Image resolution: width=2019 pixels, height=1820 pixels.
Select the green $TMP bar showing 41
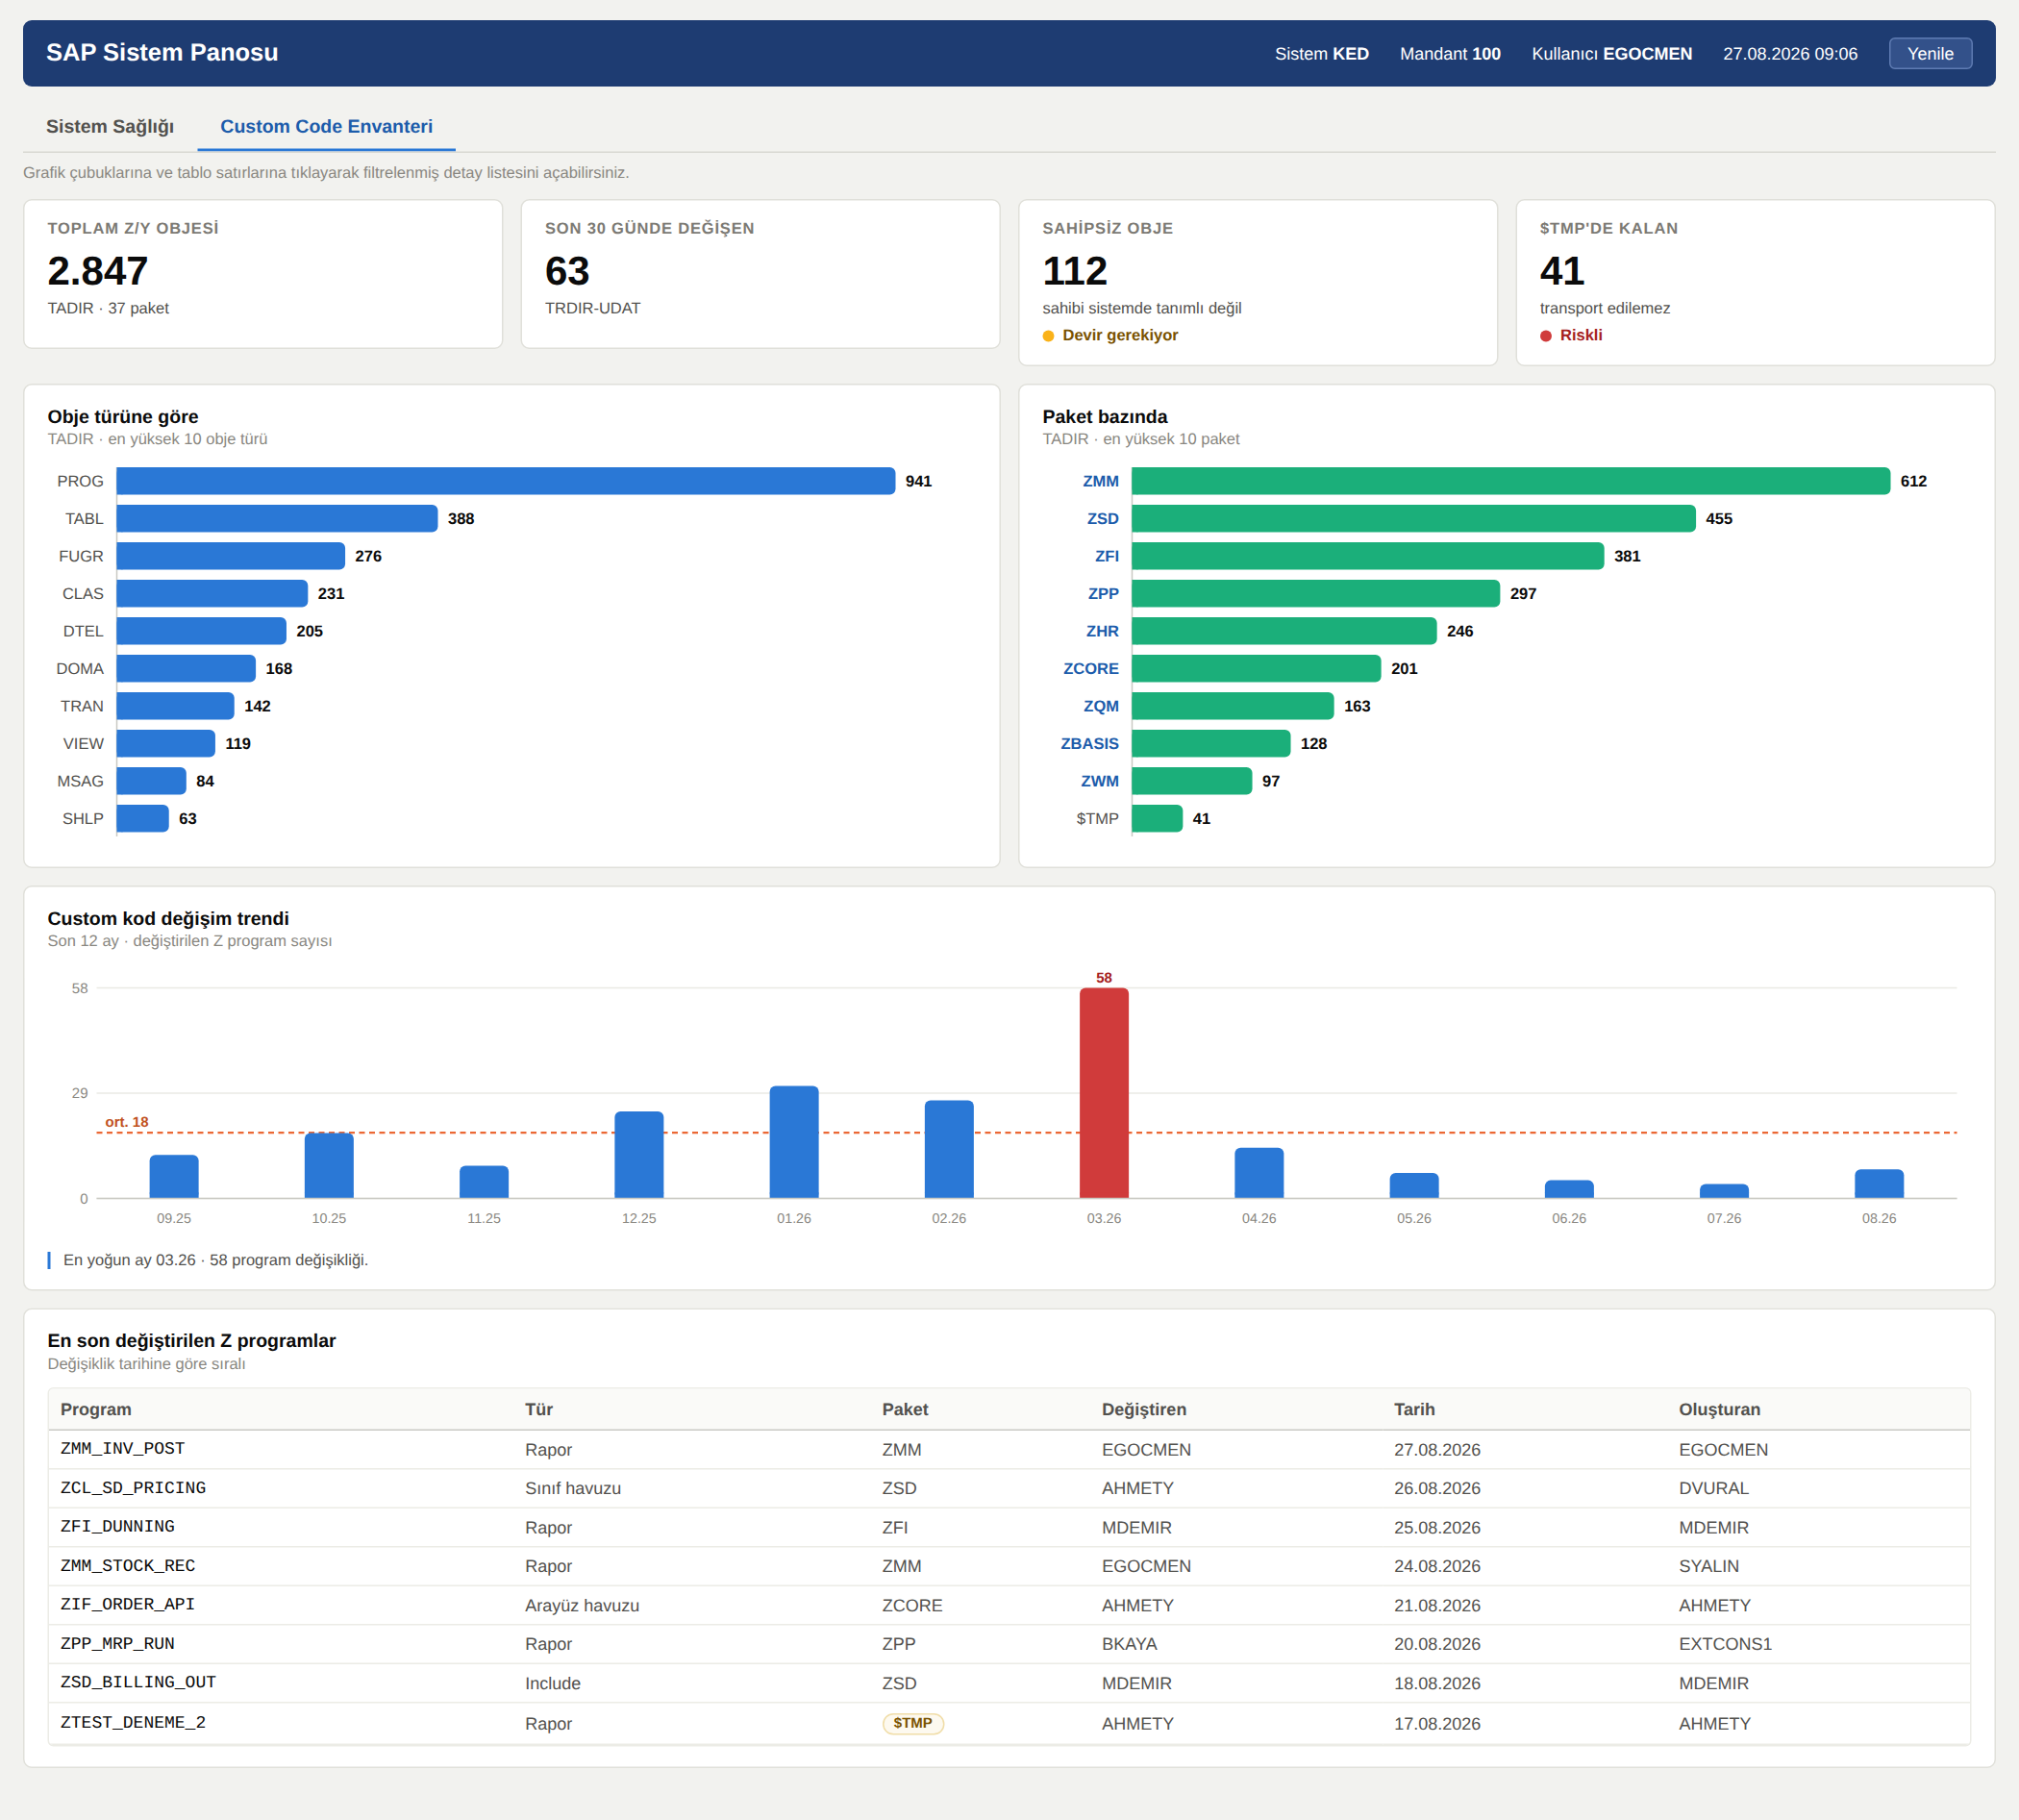(1157, 819)
